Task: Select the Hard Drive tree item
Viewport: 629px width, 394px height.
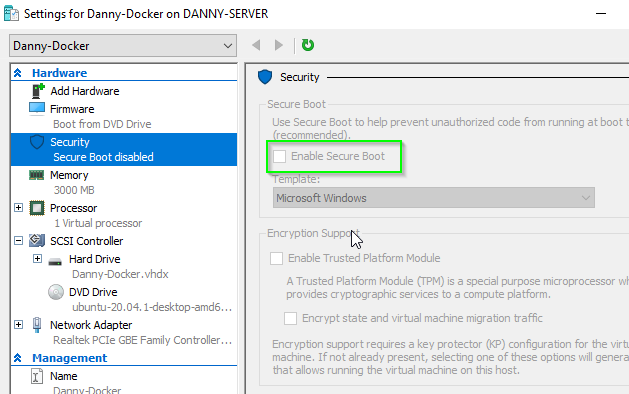Action: pos(95,259)
